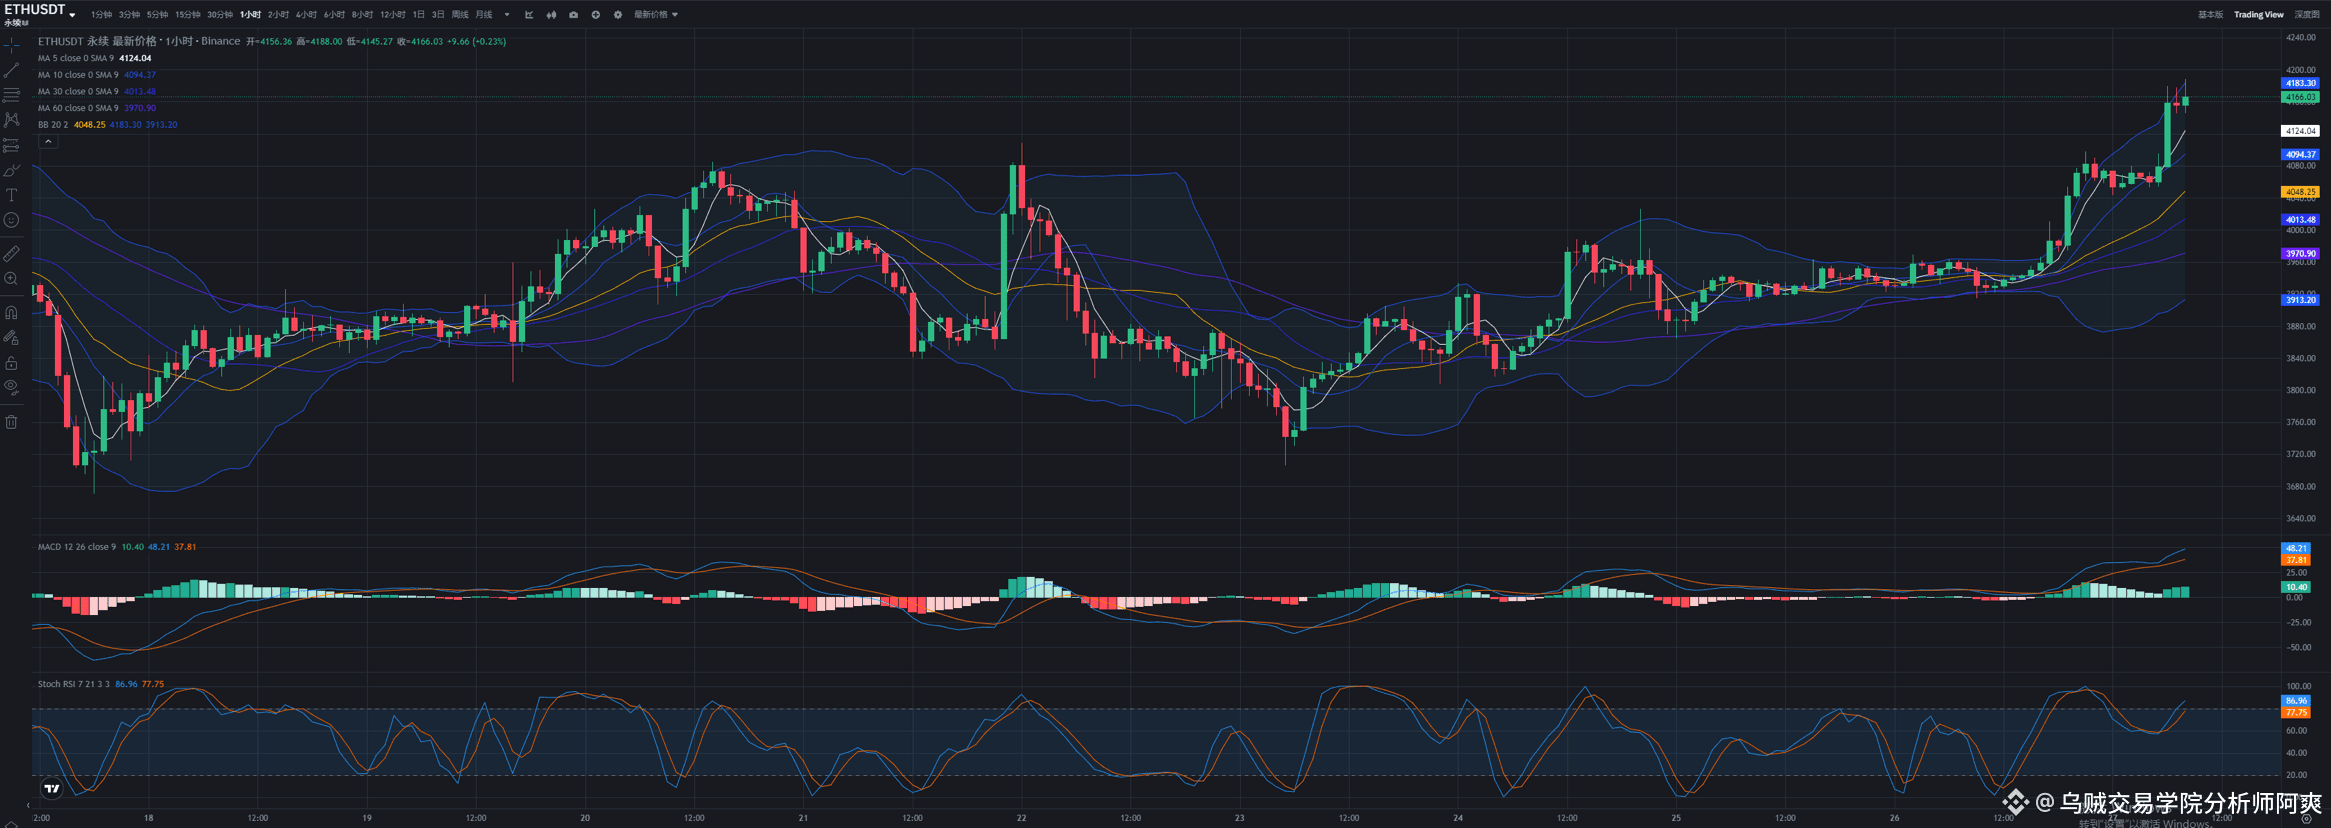
Task: Select the ruler measure tool
Action: tap(11, 254)
